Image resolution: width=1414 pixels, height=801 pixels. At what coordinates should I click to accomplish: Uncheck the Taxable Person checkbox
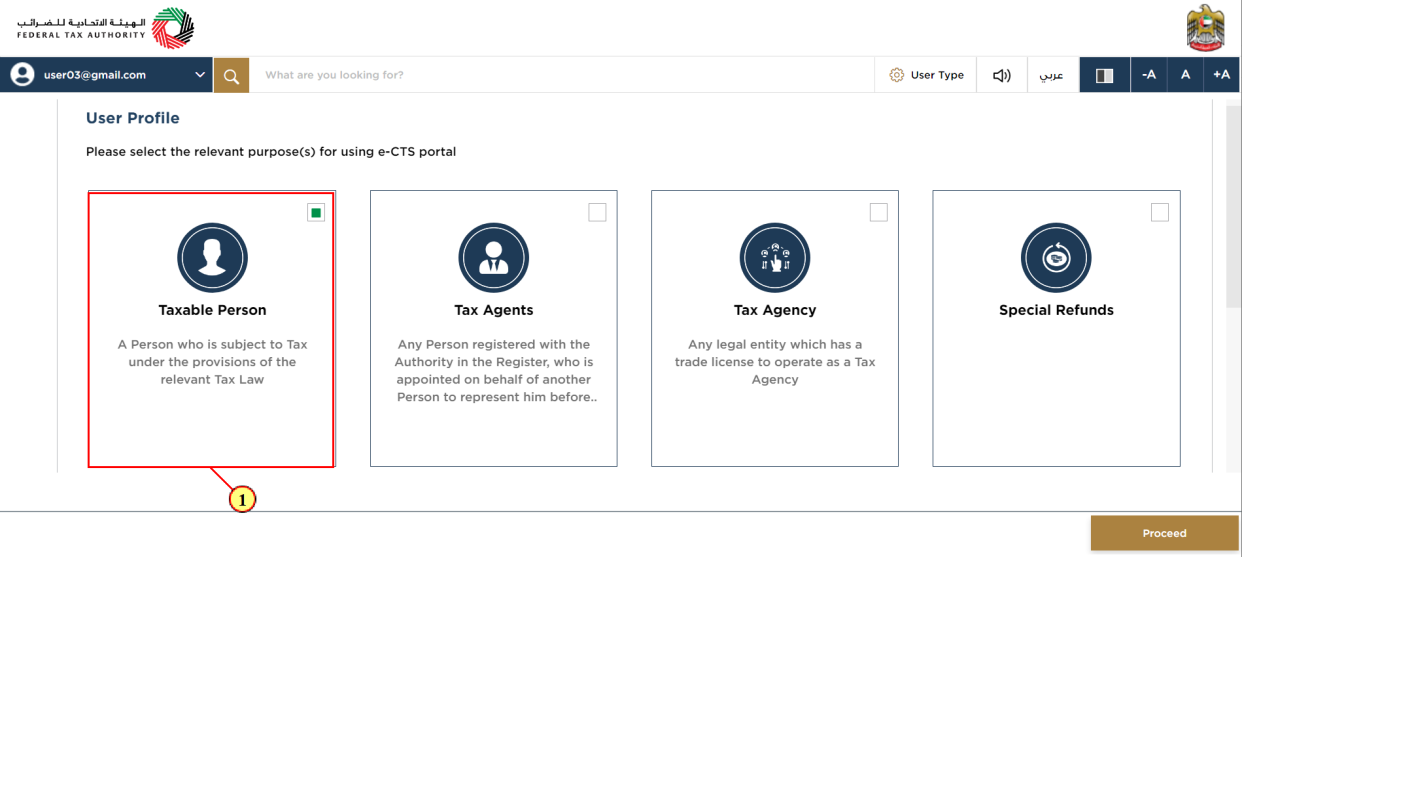click(316, 212)
